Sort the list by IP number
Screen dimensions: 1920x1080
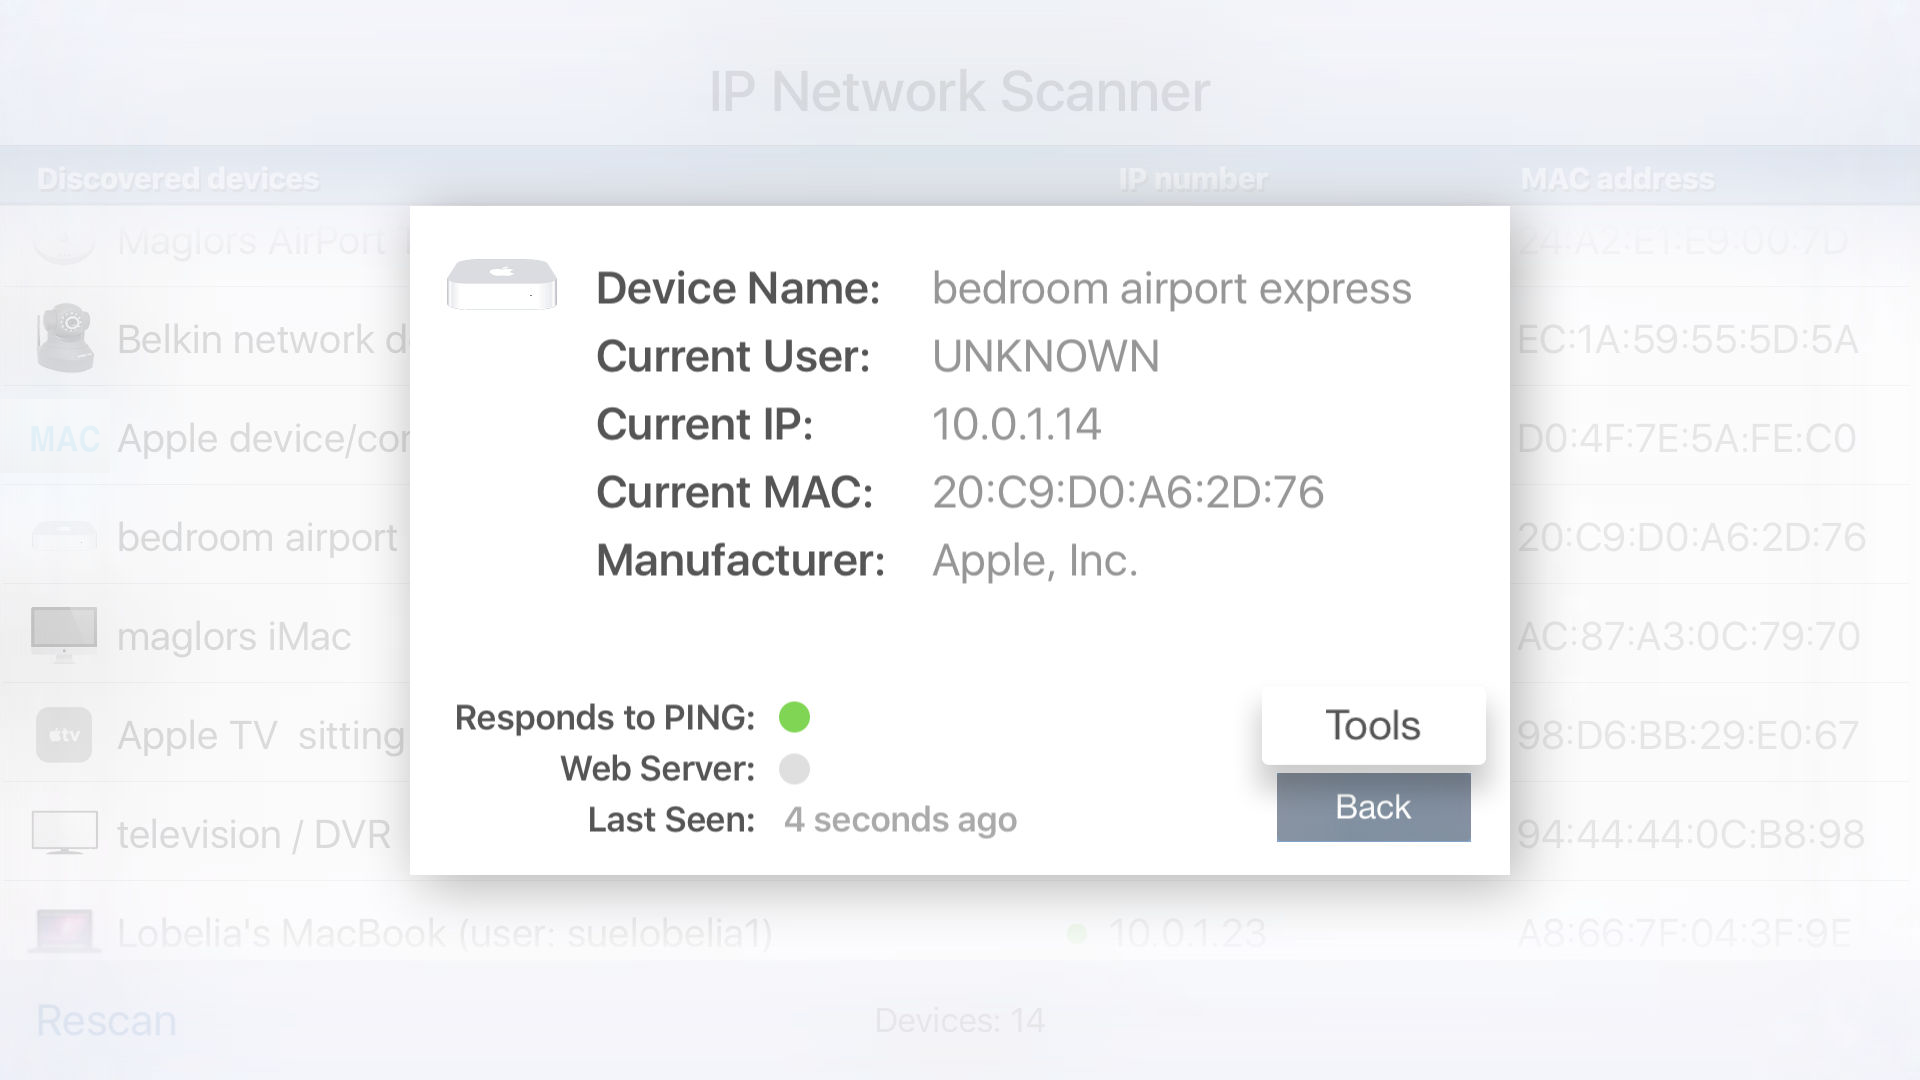1192,178
